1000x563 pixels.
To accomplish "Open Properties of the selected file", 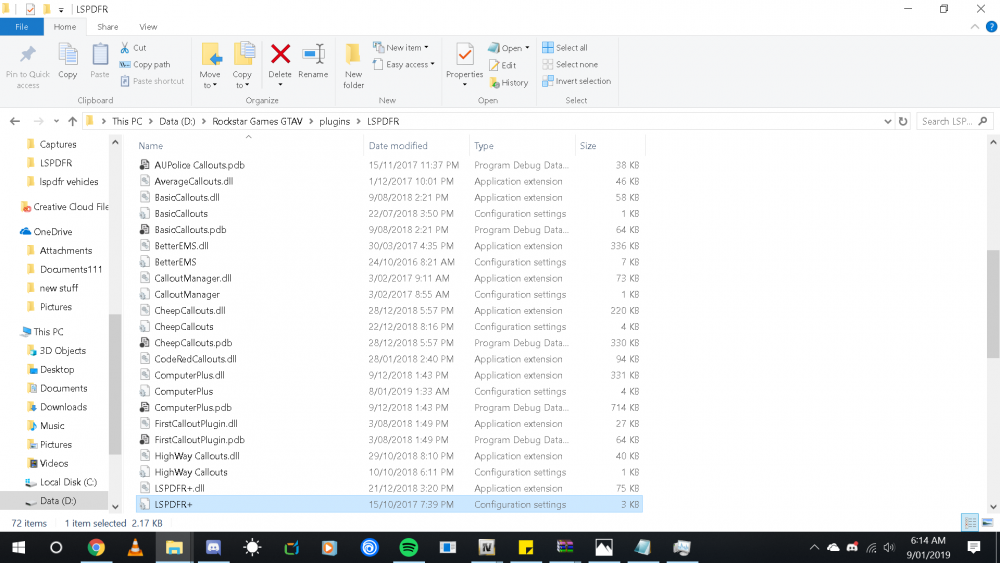I will coord(464,65).
